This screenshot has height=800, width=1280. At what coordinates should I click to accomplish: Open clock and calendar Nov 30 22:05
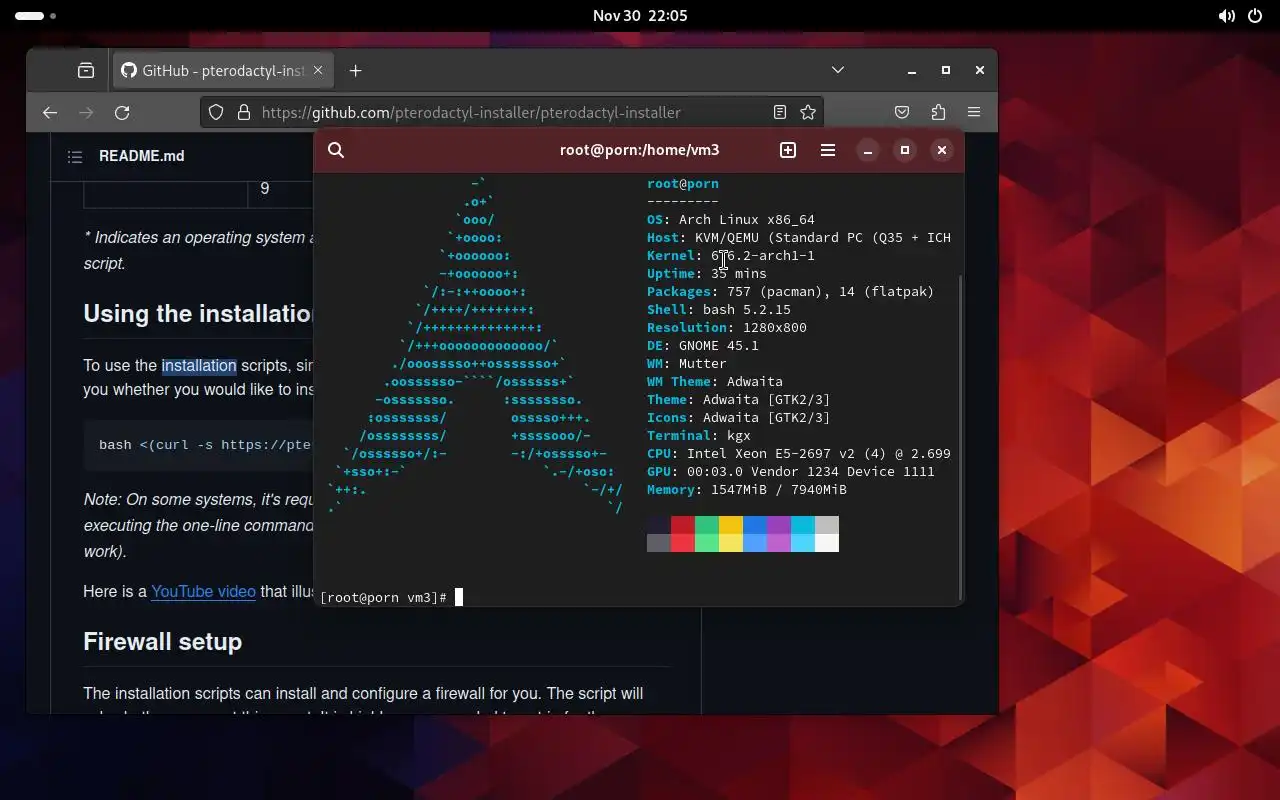click(x=640, y=16)
